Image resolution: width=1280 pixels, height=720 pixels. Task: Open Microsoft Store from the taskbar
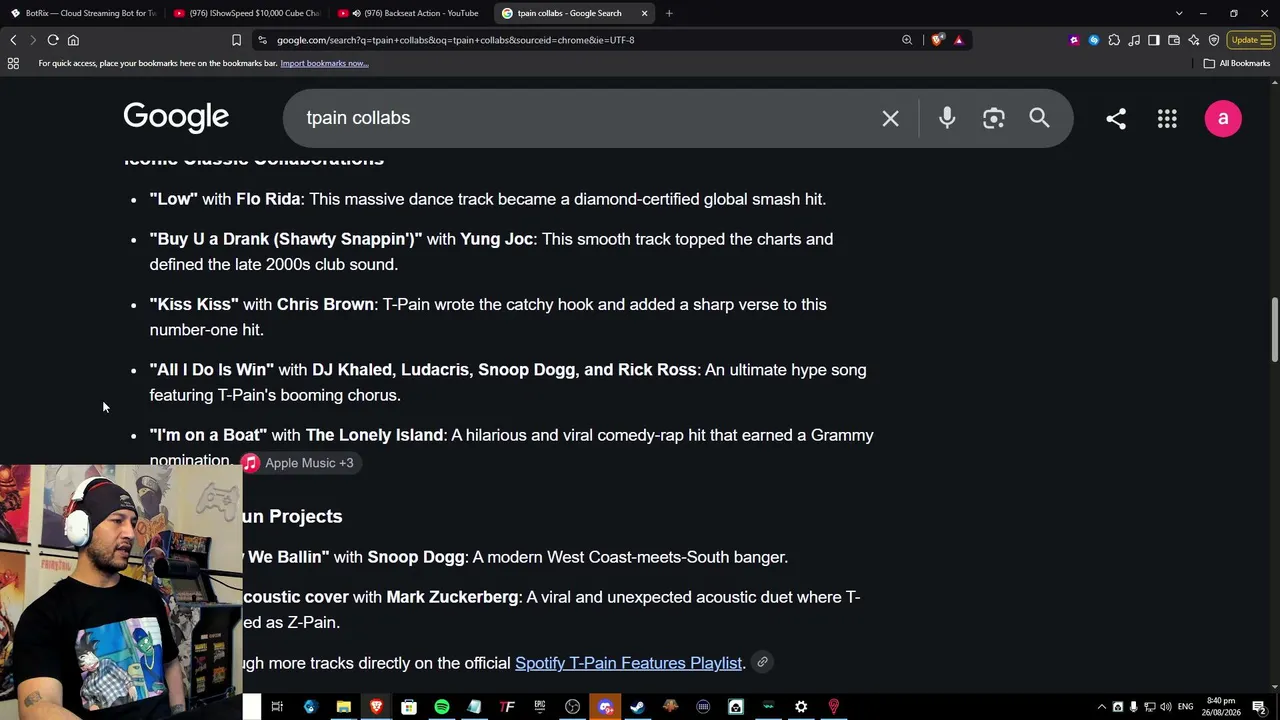(x=409, y=707)
